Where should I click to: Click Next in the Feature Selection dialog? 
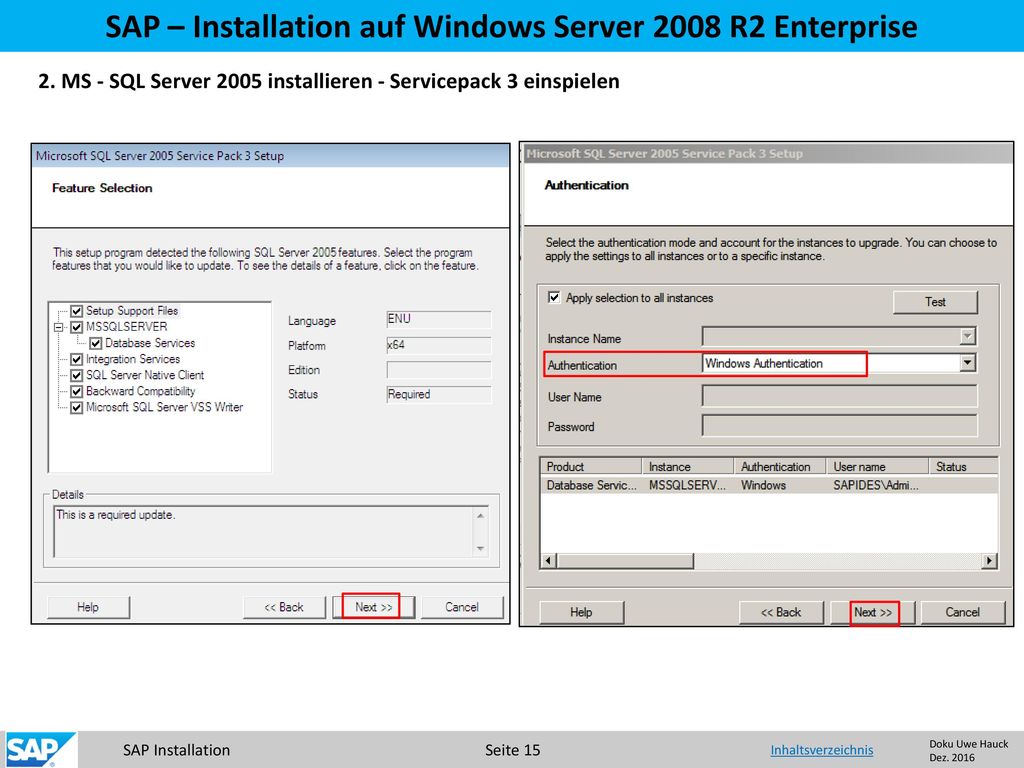[374, 607]
